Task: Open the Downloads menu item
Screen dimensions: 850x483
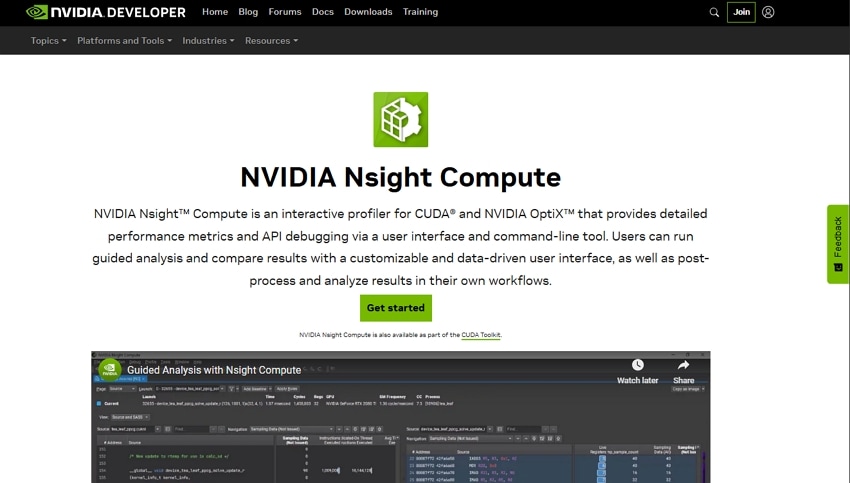Action: (x=368, y=12)
